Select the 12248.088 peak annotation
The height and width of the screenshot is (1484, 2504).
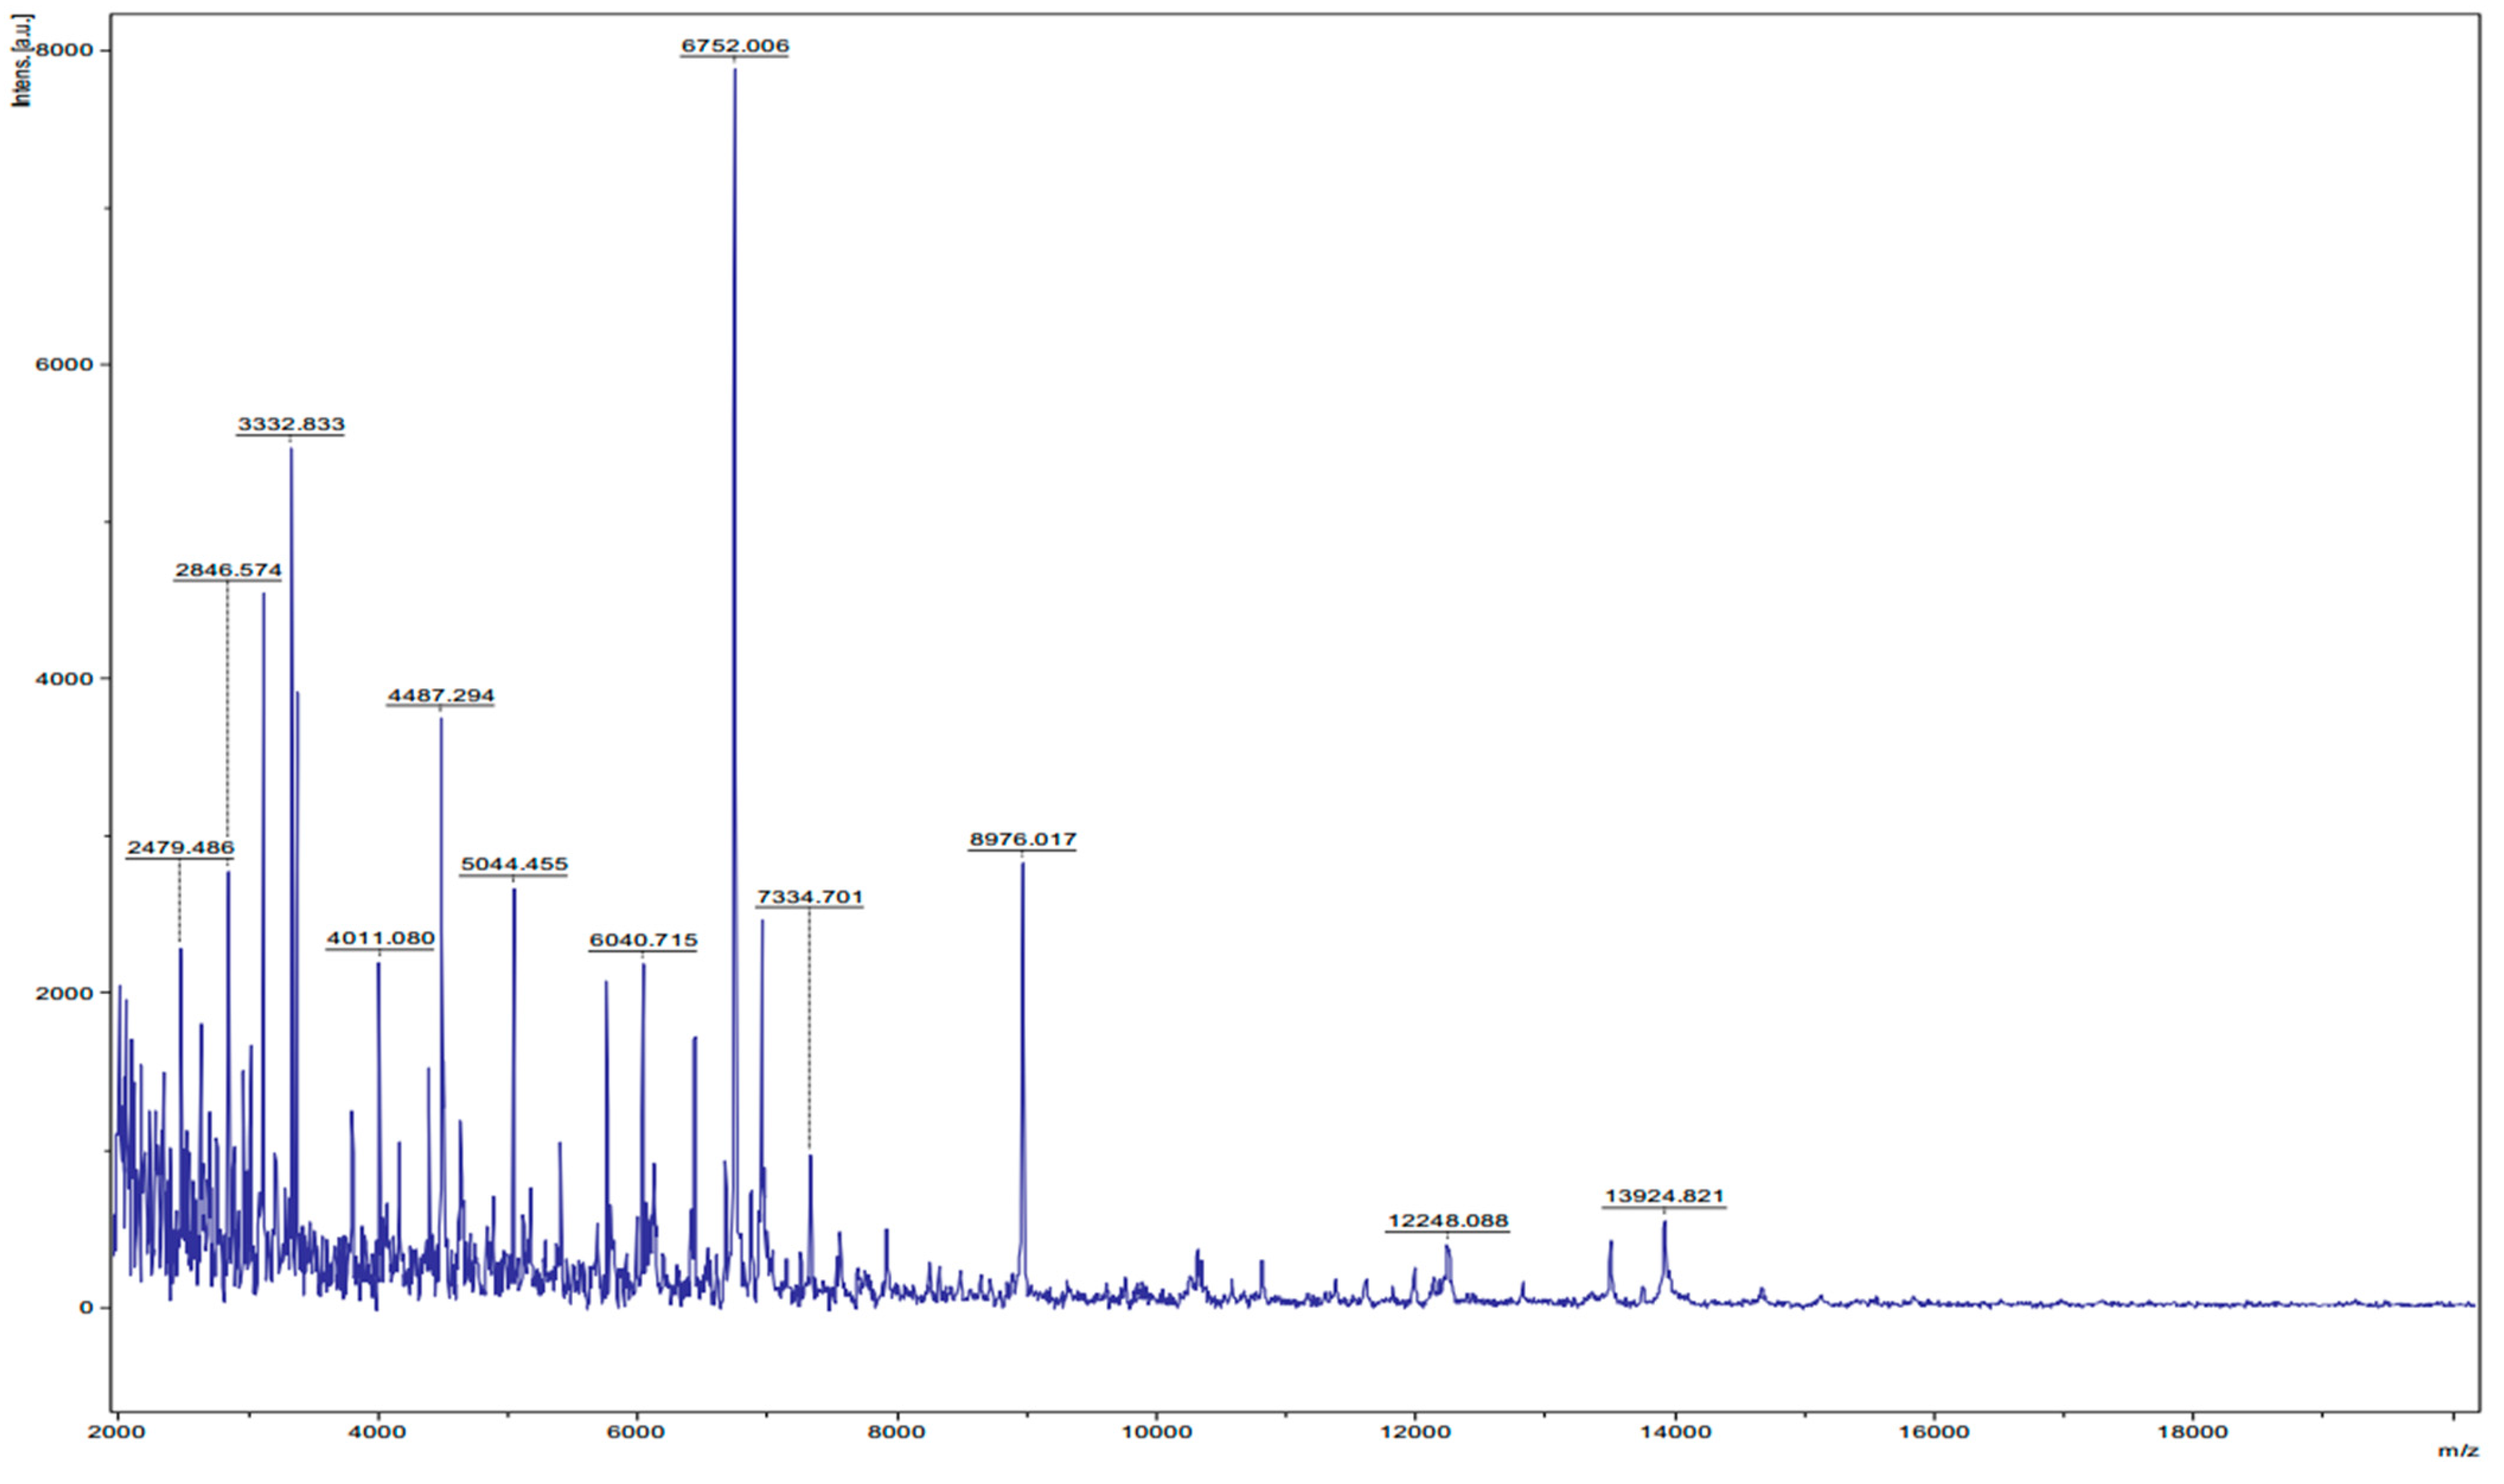click(1448, 1221)
